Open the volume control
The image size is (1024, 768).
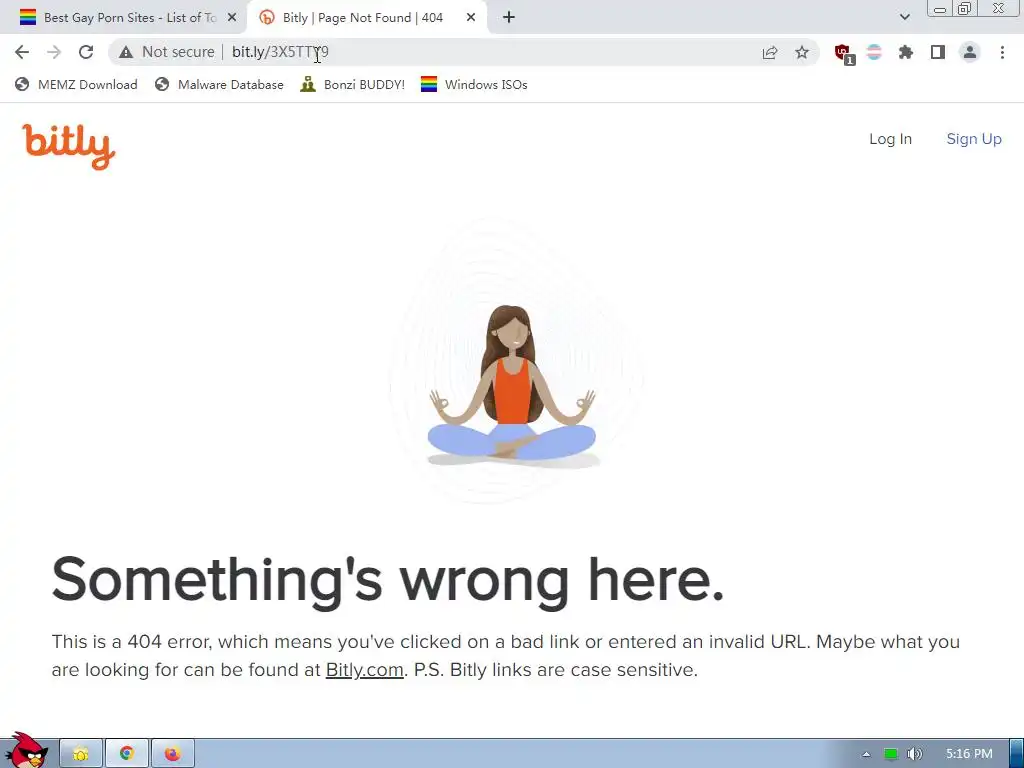tap(915, 754)
